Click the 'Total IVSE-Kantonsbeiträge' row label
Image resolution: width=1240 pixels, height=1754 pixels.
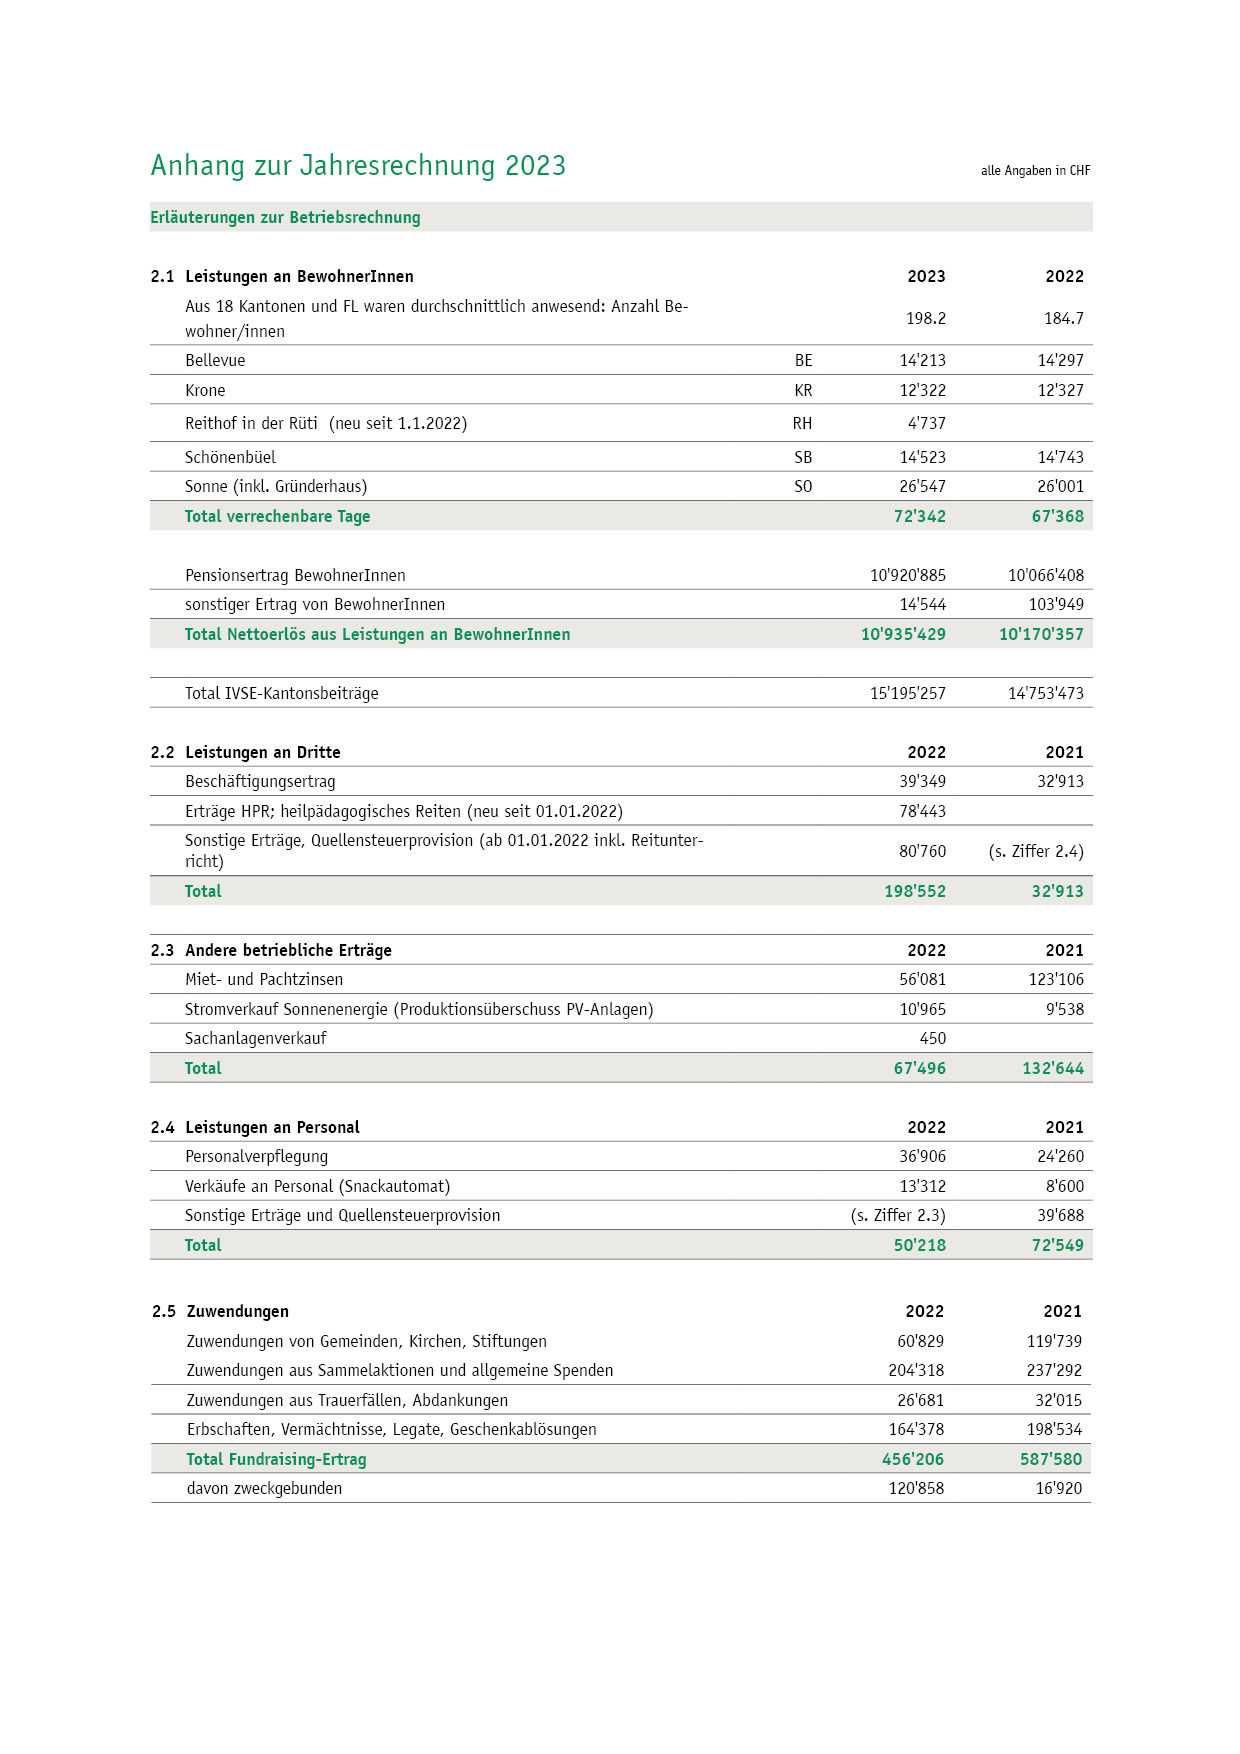coord(281,694)
